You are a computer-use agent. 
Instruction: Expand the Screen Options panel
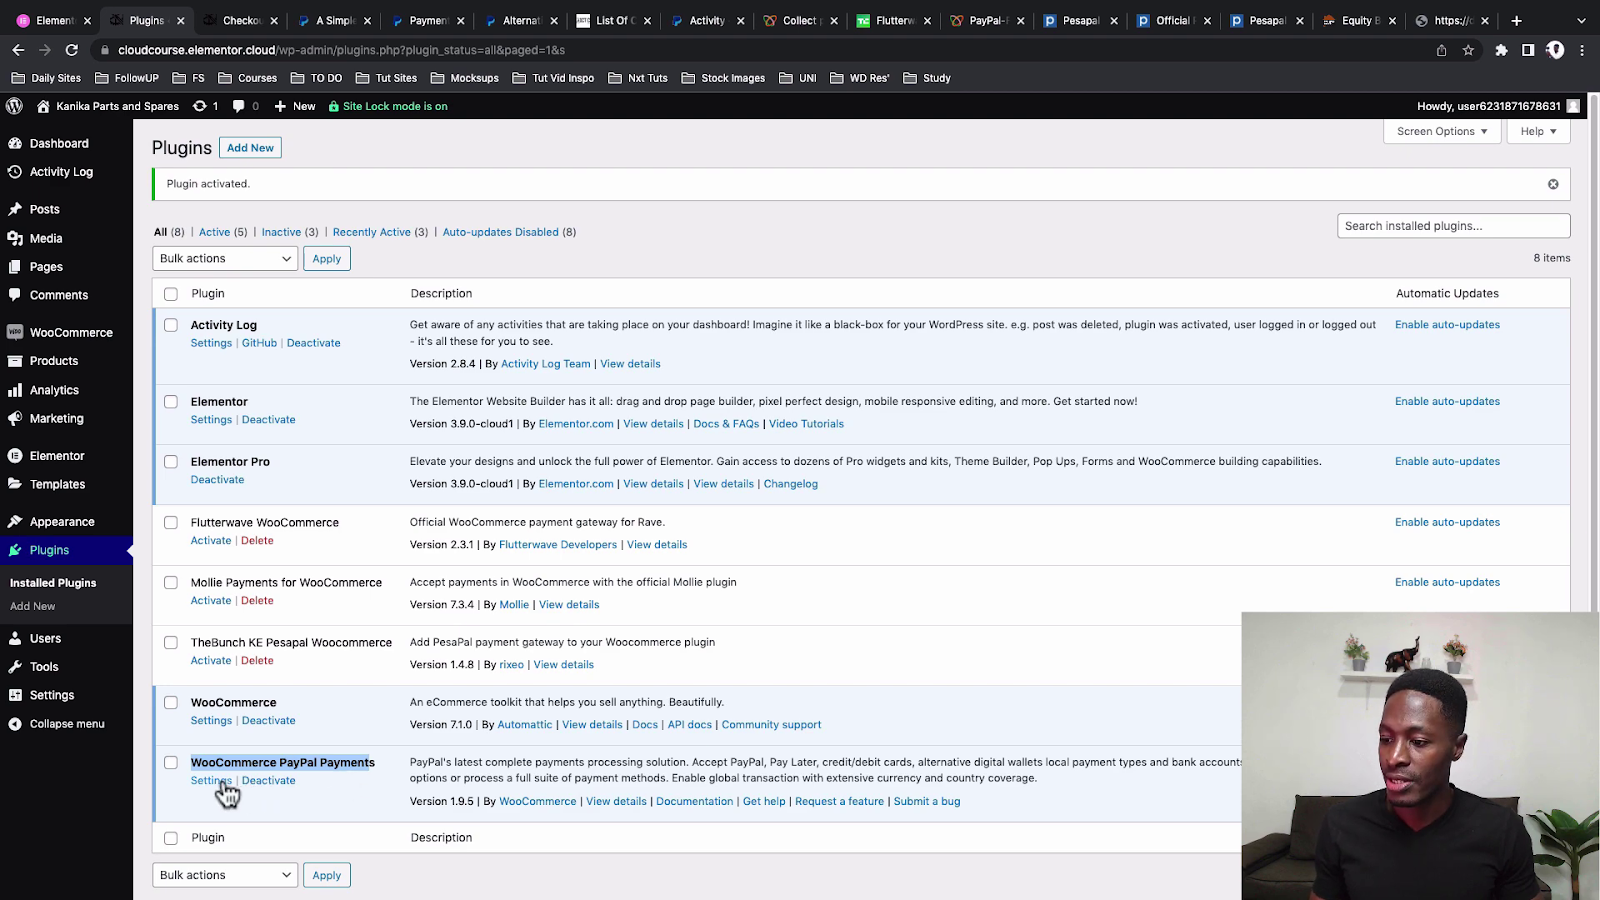1441,131
